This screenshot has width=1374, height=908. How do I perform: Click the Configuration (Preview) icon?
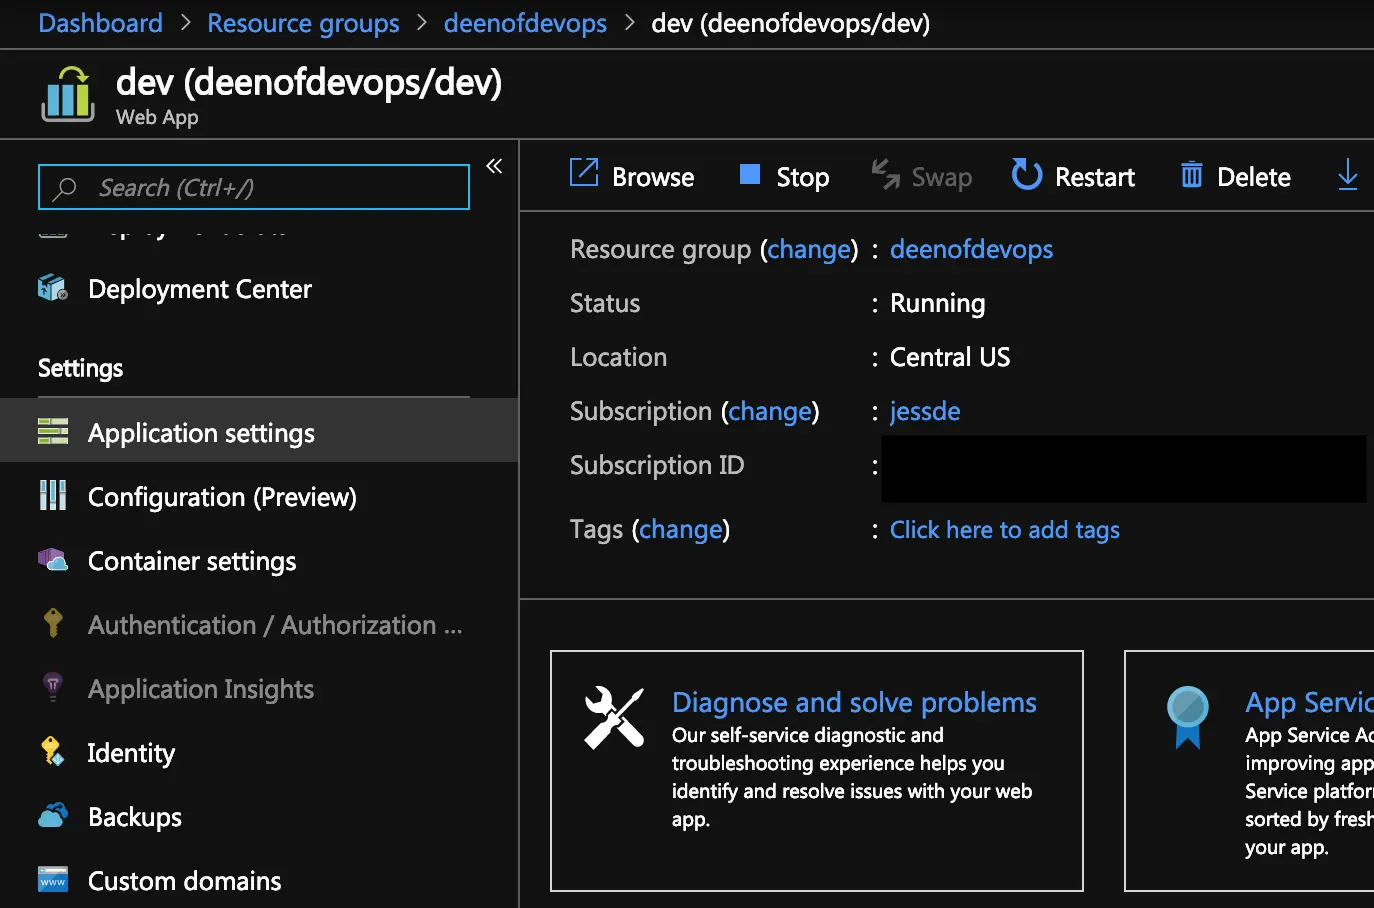tap(52, 495)
